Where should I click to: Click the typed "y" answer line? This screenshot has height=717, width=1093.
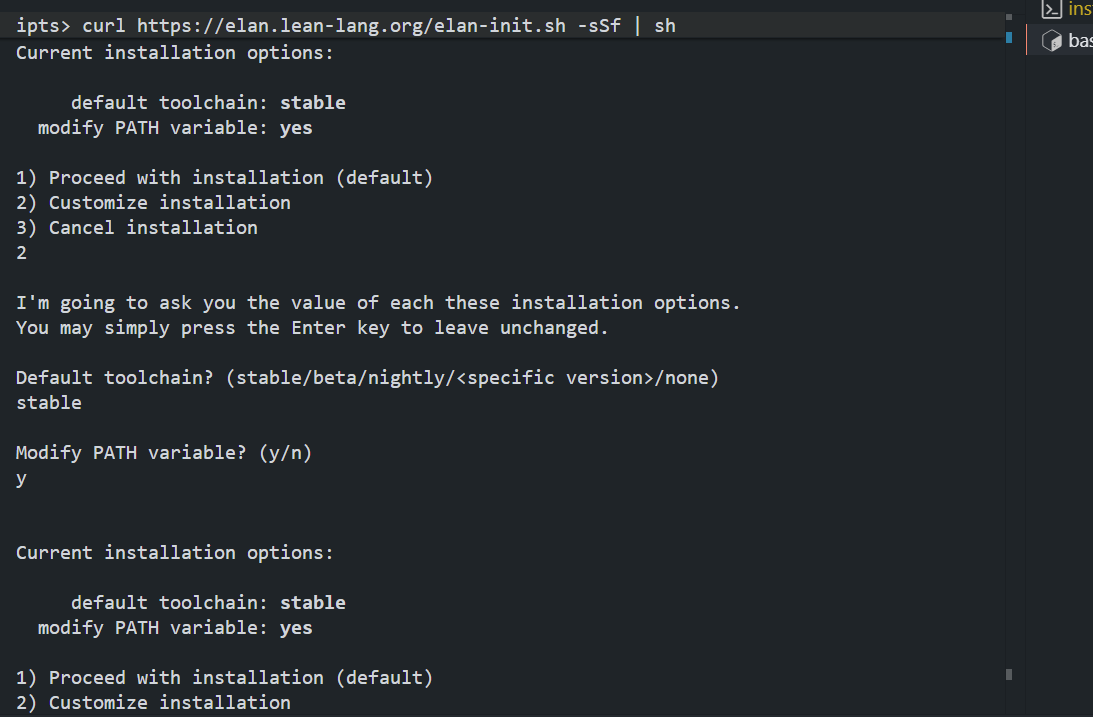click(x=21, y=479)
